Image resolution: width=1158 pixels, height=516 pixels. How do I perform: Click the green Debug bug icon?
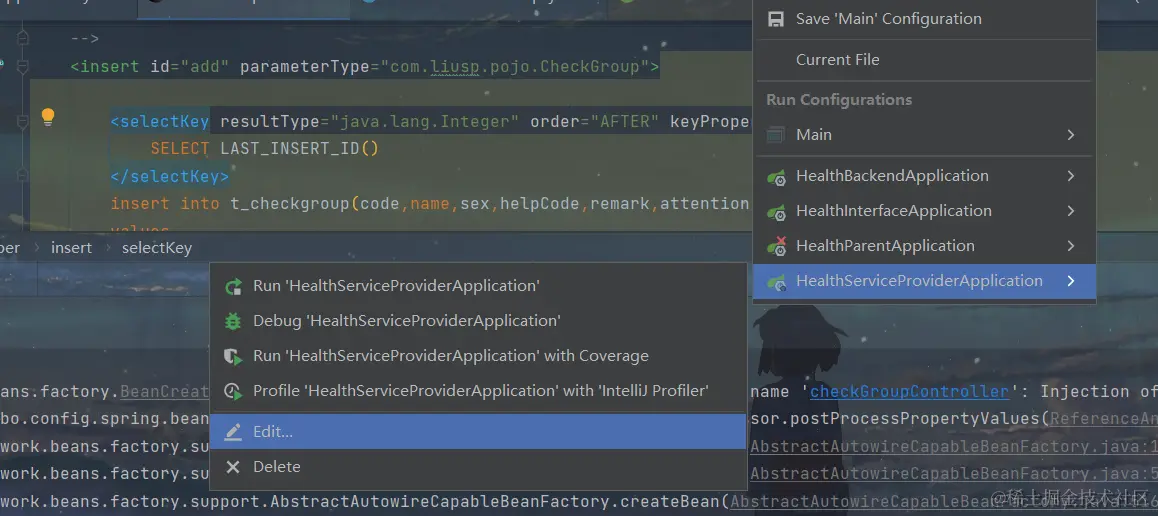pyautogui.click(x=233, y=321)
